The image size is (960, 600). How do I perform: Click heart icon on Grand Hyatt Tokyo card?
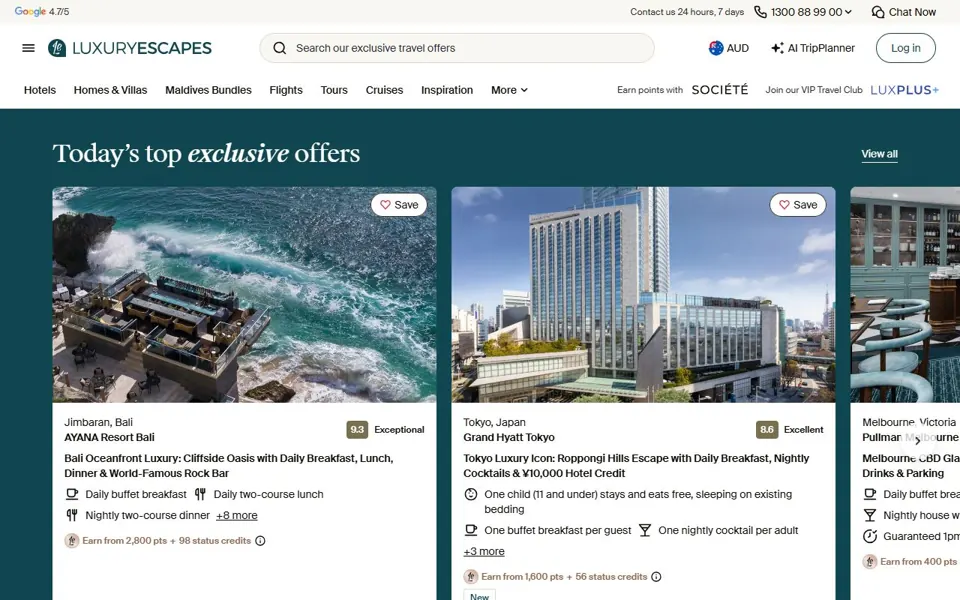click(784, 204)
